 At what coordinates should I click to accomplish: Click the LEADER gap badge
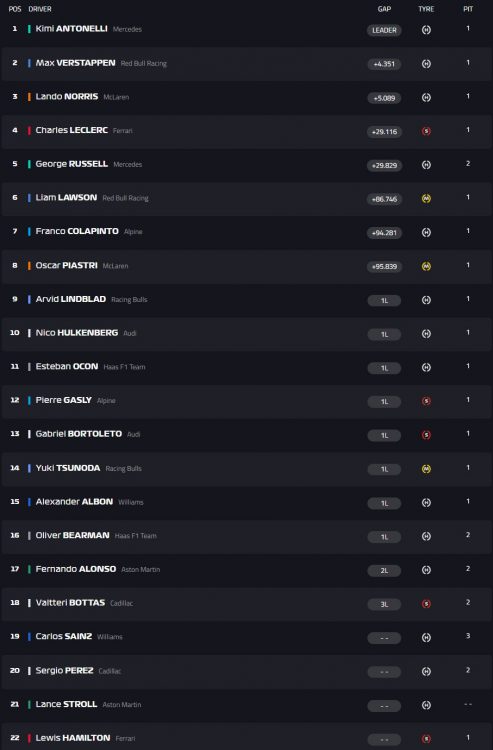(x=384, y=30)
